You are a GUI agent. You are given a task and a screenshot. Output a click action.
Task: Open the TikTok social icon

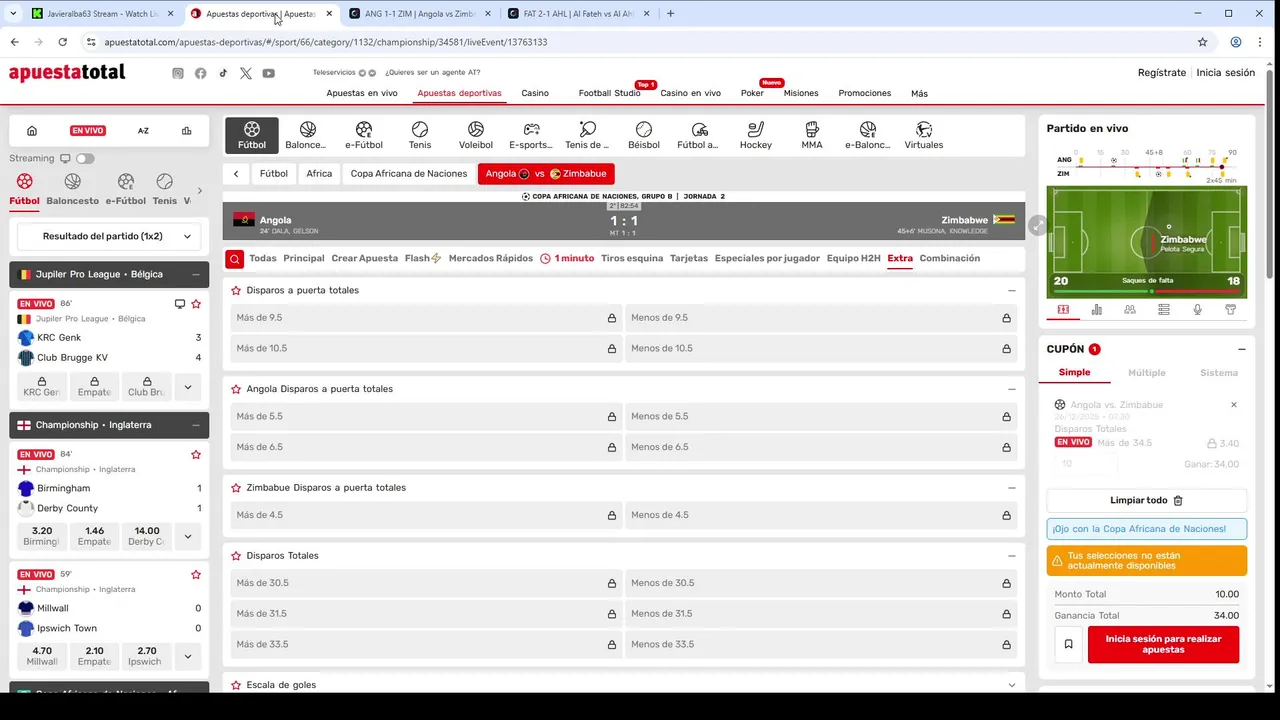223,73
